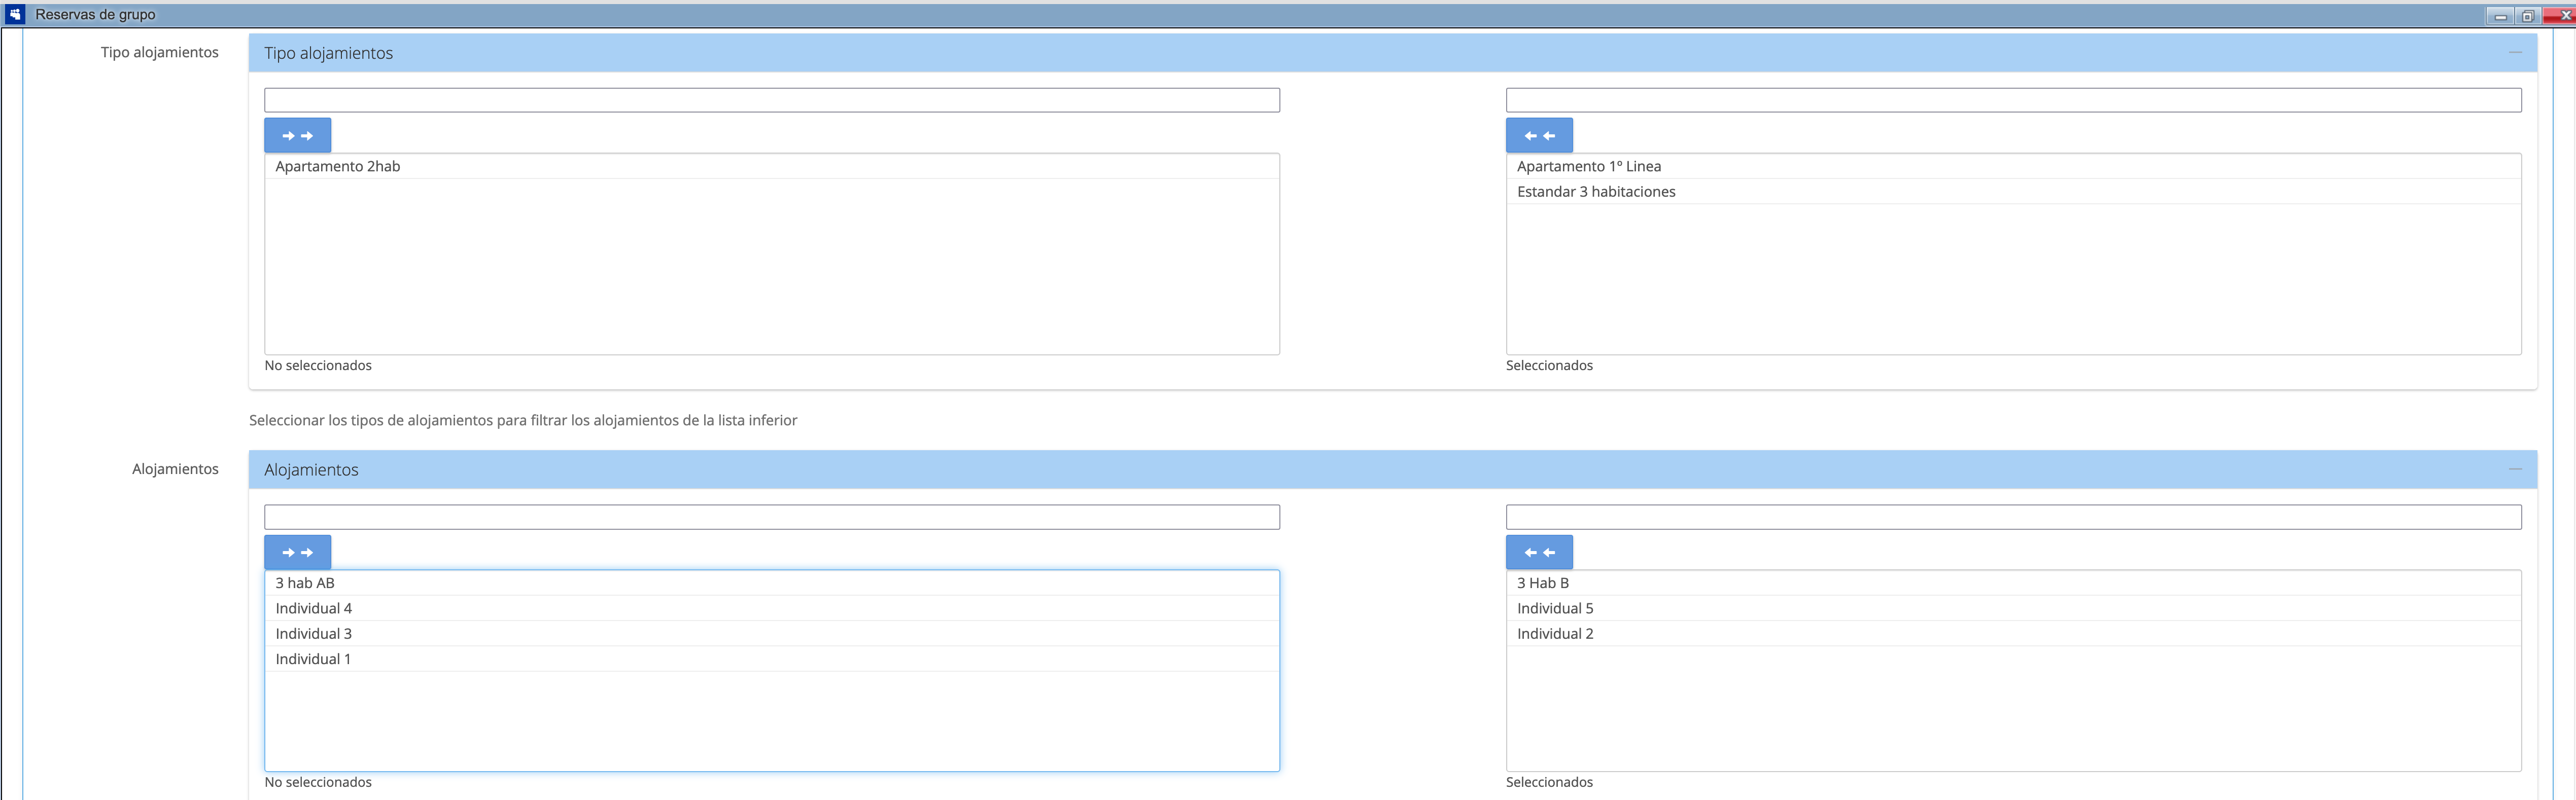Viewport: 2576px width, 800px height.
Task: Select 3 Hab B in selected list
Action: pos(1542,583)
